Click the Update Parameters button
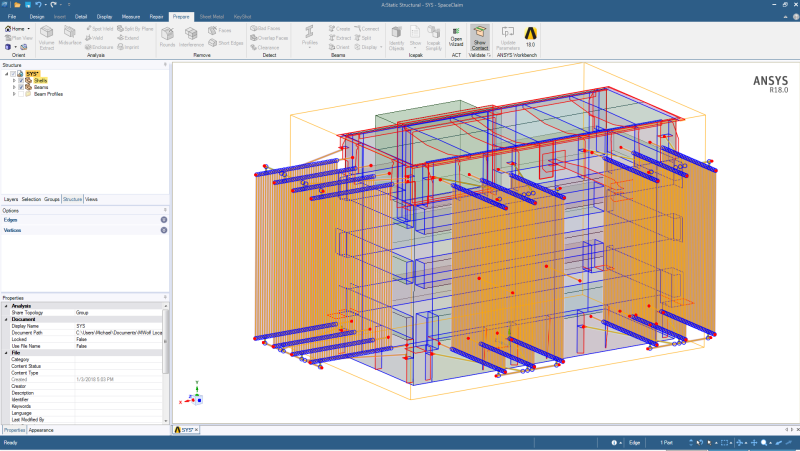Viewport: 800px width, 451px height. [x=508, y=38]
